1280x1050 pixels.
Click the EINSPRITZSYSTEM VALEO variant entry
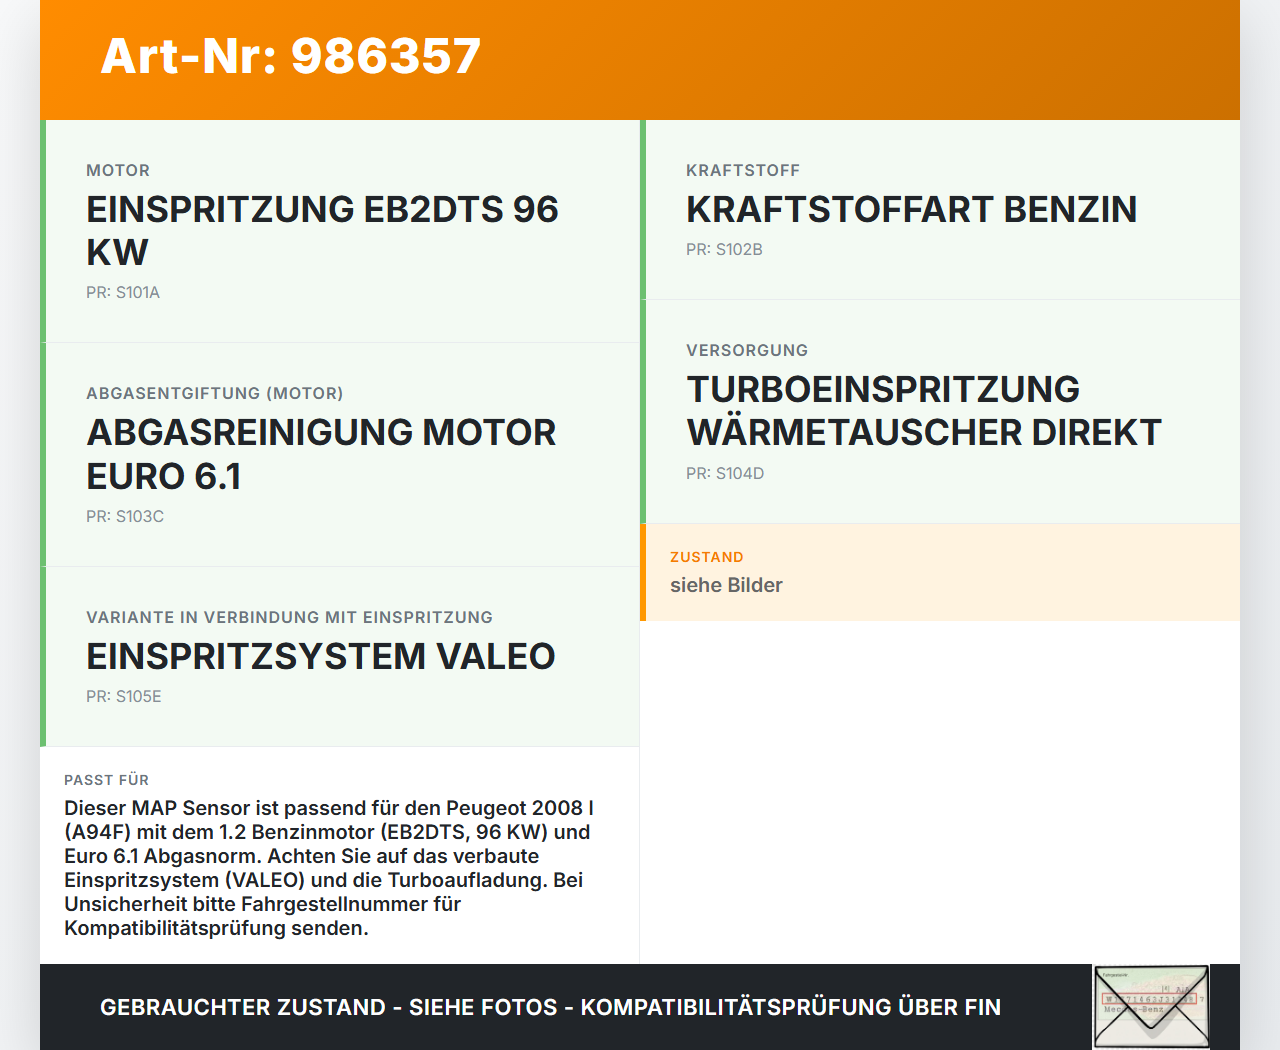click(x=321, y=657)
